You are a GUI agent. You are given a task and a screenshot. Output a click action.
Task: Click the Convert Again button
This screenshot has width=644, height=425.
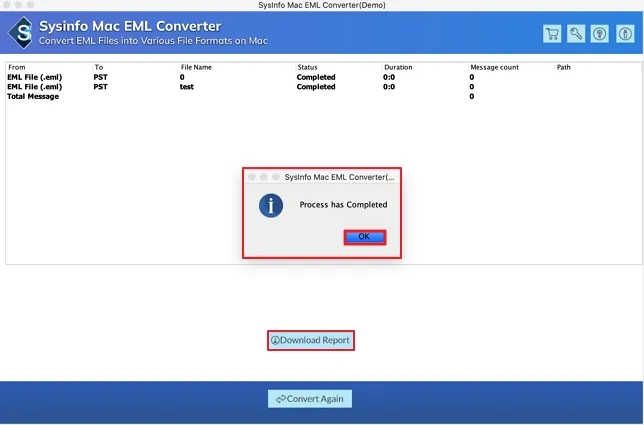coord(310,399)
